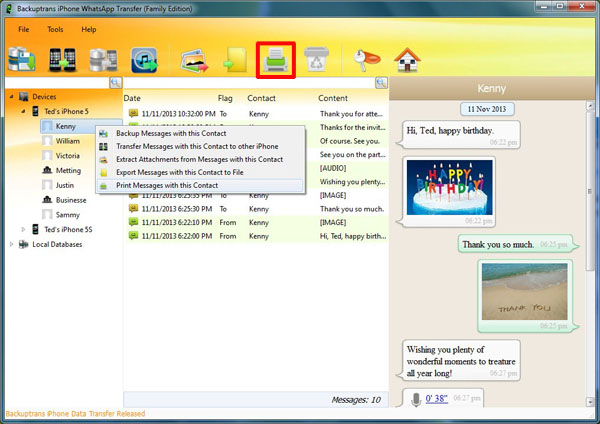Expand the Local Databases node
The height and width of the screenshot is (424, 600).
tap(11, 244)
